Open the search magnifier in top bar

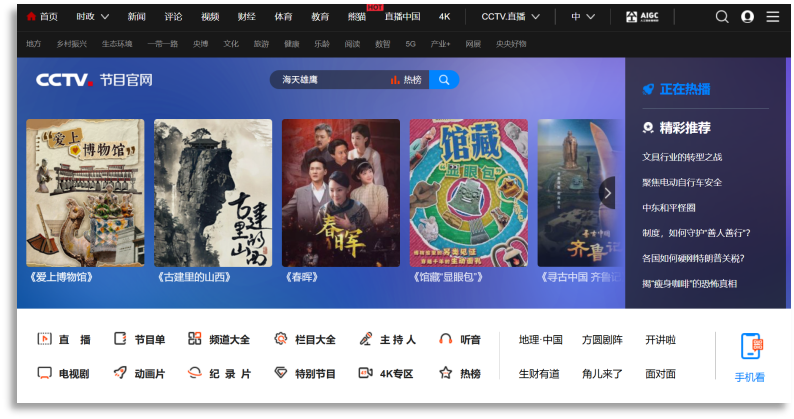coord(722,17)
